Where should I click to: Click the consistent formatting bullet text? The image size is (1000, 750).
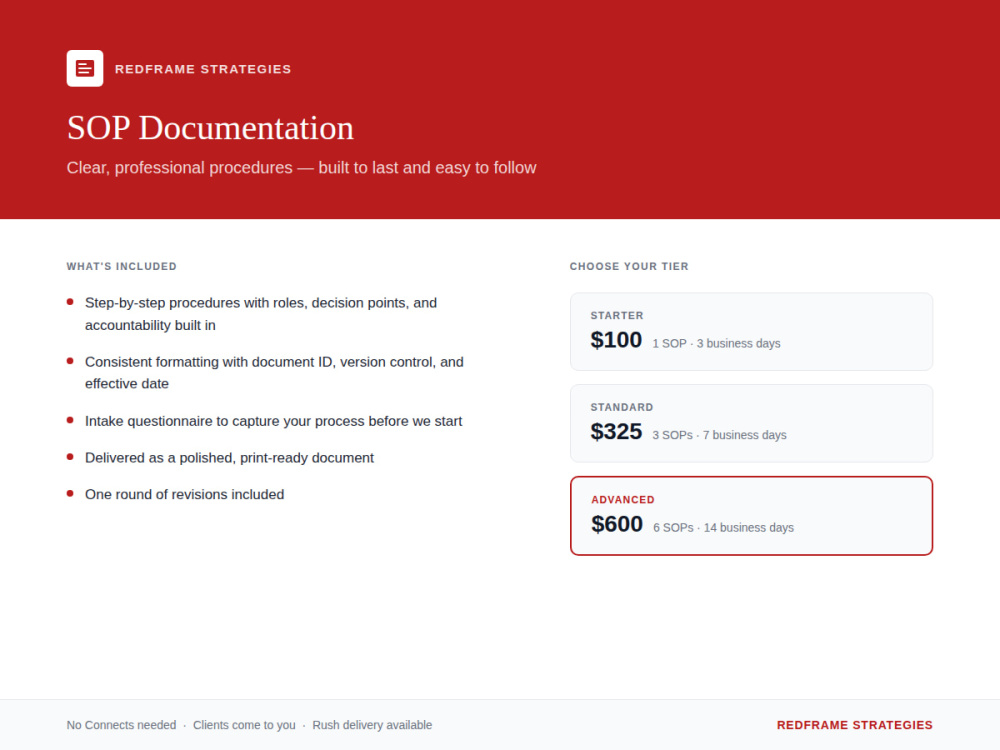(x=274, y=373)
